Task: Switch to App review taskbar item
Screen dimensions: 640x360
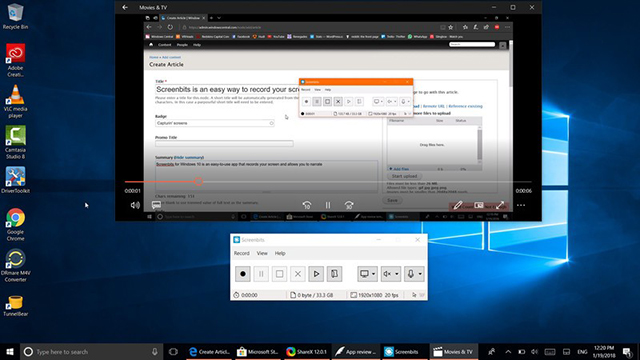Action: 356,351
